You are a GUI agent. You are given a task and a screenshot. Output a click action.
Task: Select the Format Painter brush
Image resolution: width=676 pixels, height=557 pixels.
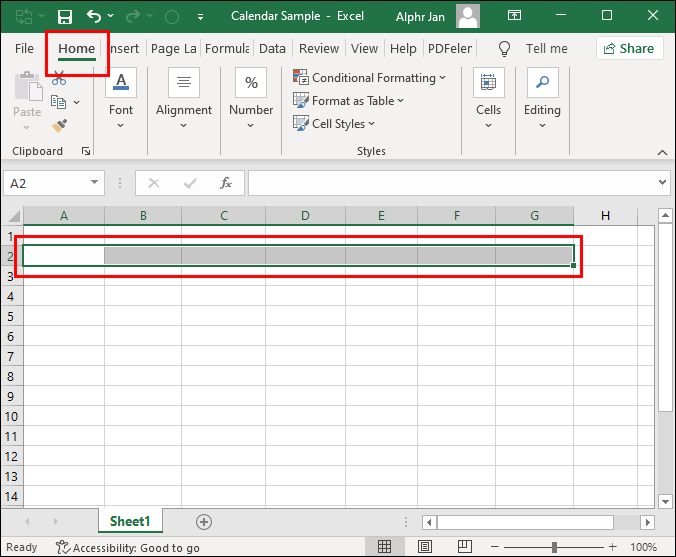click(59, 125)
